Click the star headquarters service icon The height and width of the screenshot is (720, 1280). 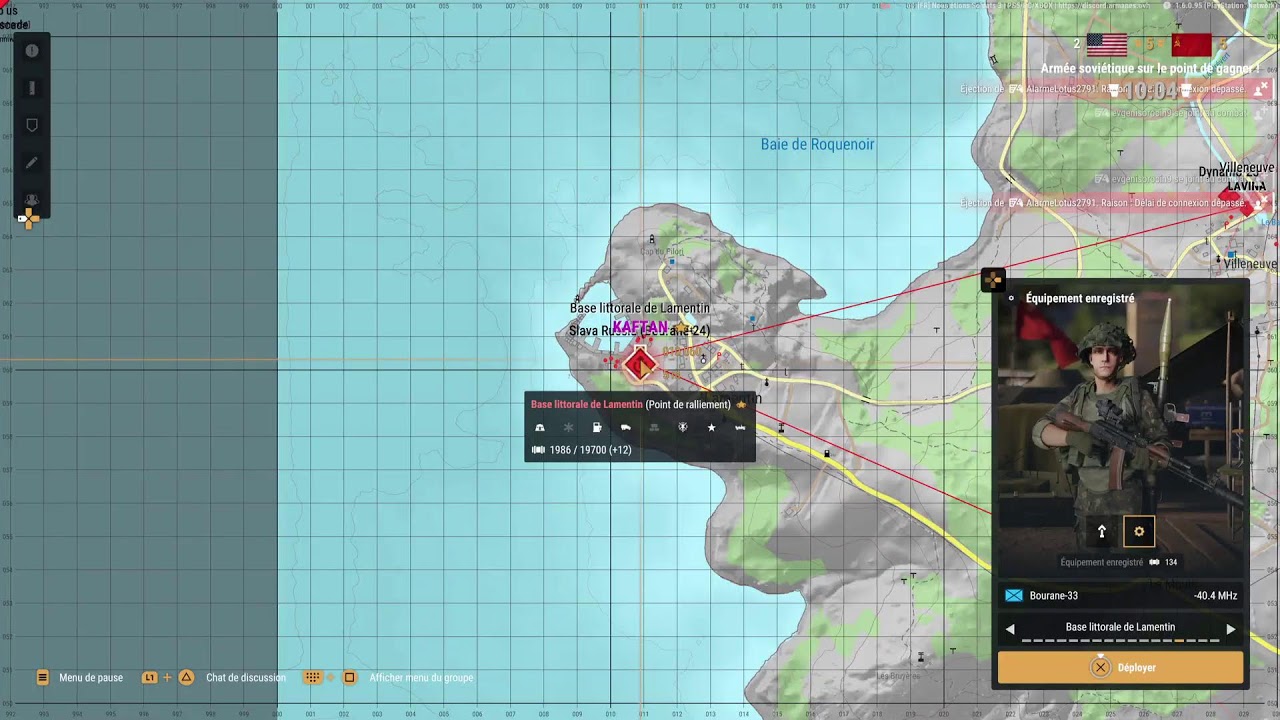712,428
